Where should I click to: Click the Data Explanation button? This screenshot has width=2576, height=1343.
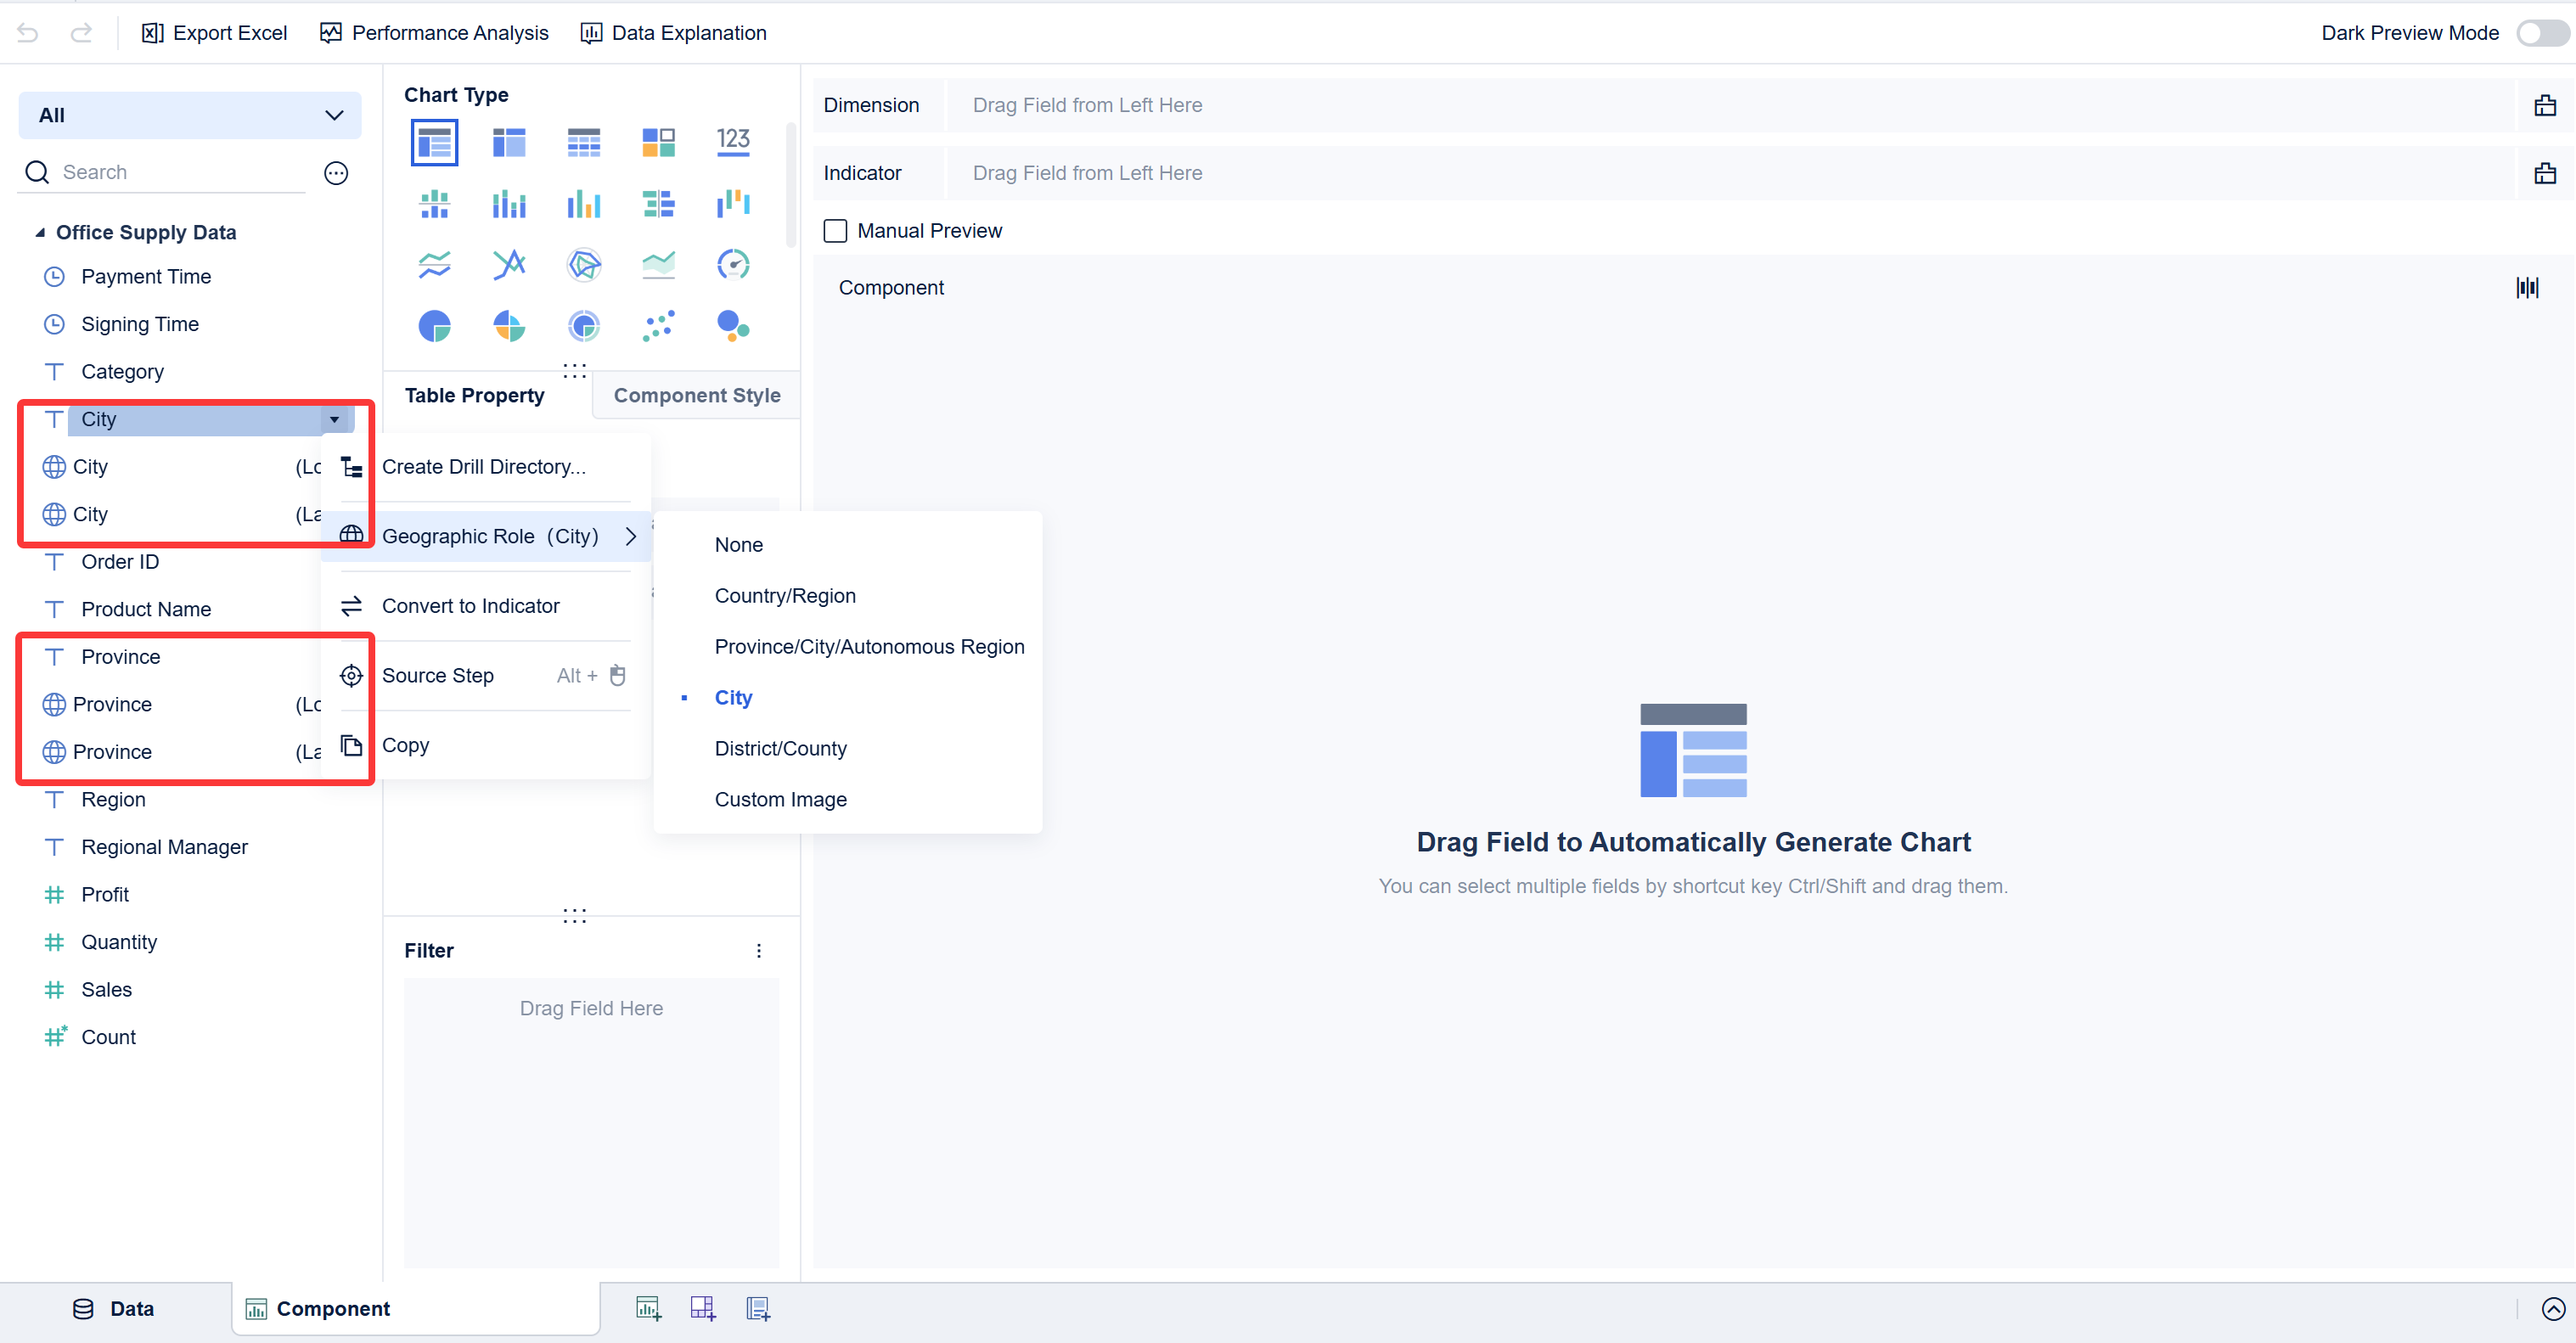coord(673,32)
